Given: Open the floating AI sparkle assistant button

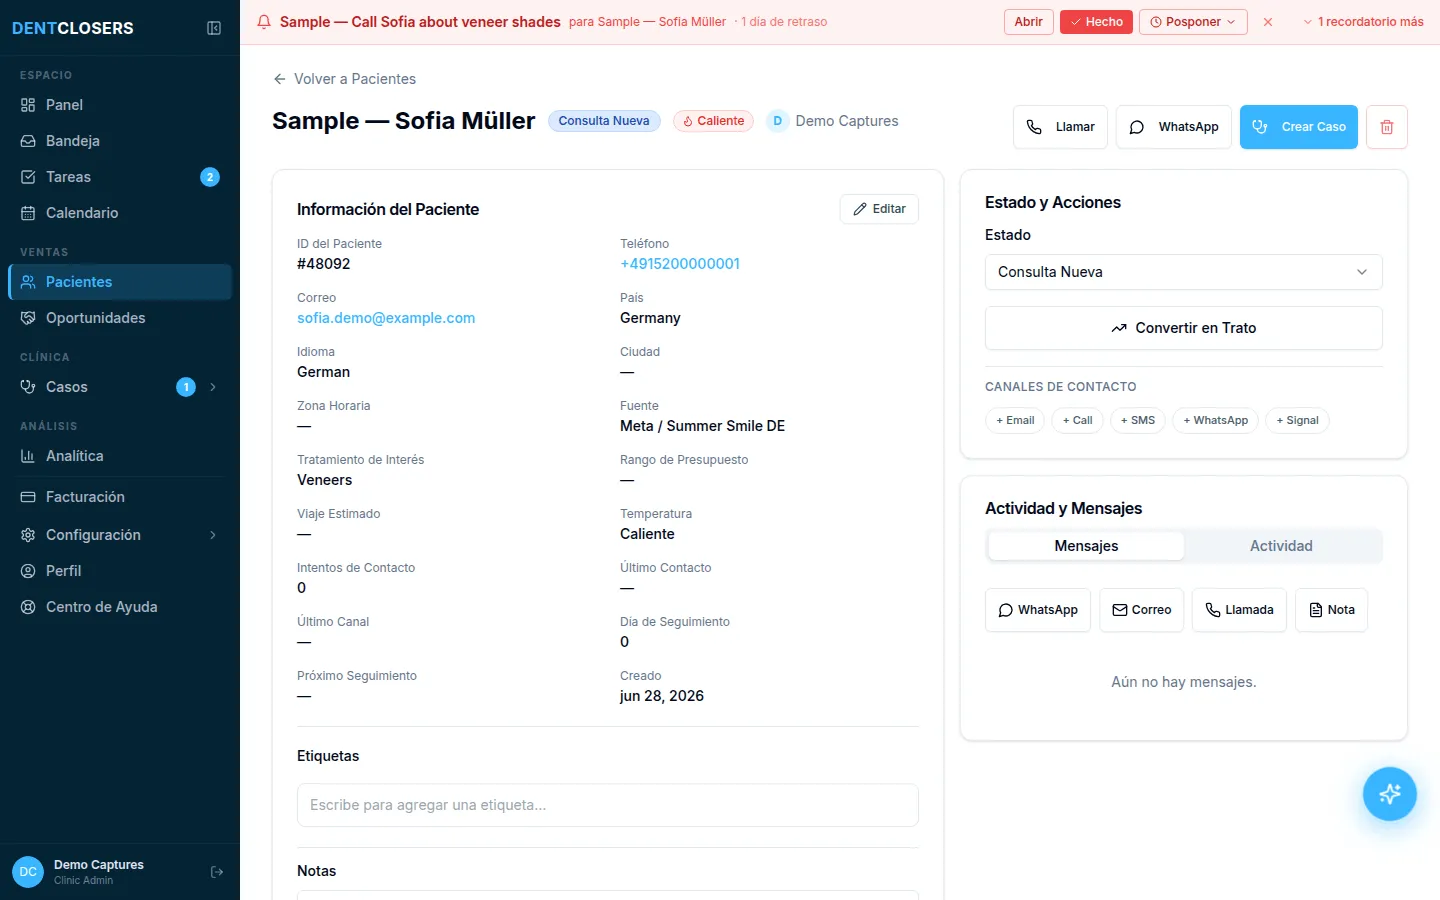Looking at the screenshot, I should tap(1390, 794).
